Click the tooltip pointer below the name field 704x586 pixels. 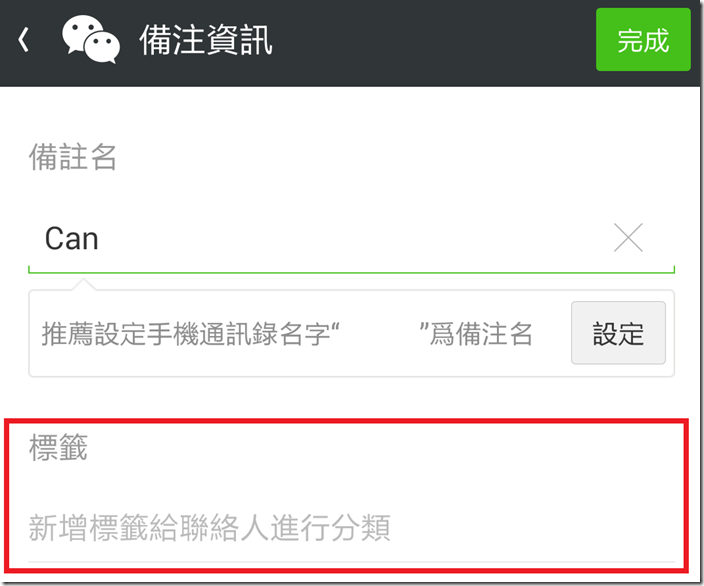[x=84, y=284]
